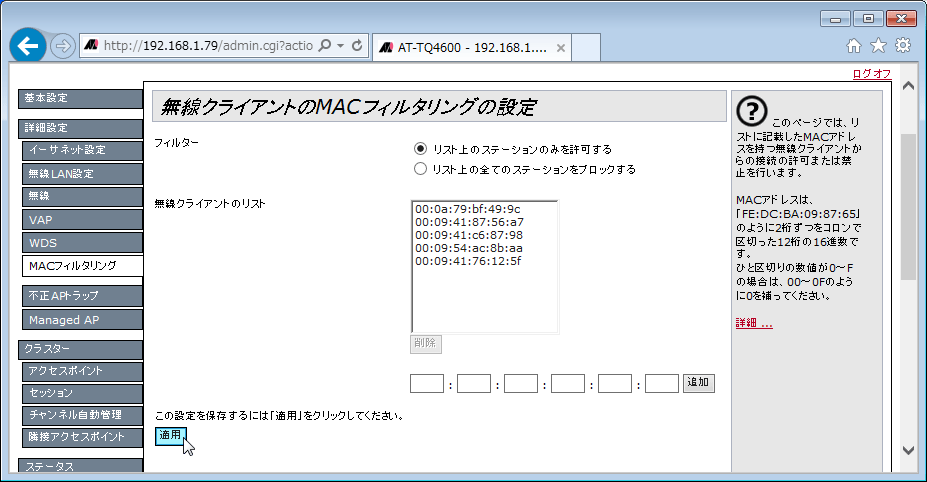Open favorites with the star icon
This screenshot has width=927, height=482.
pos(879,46)
